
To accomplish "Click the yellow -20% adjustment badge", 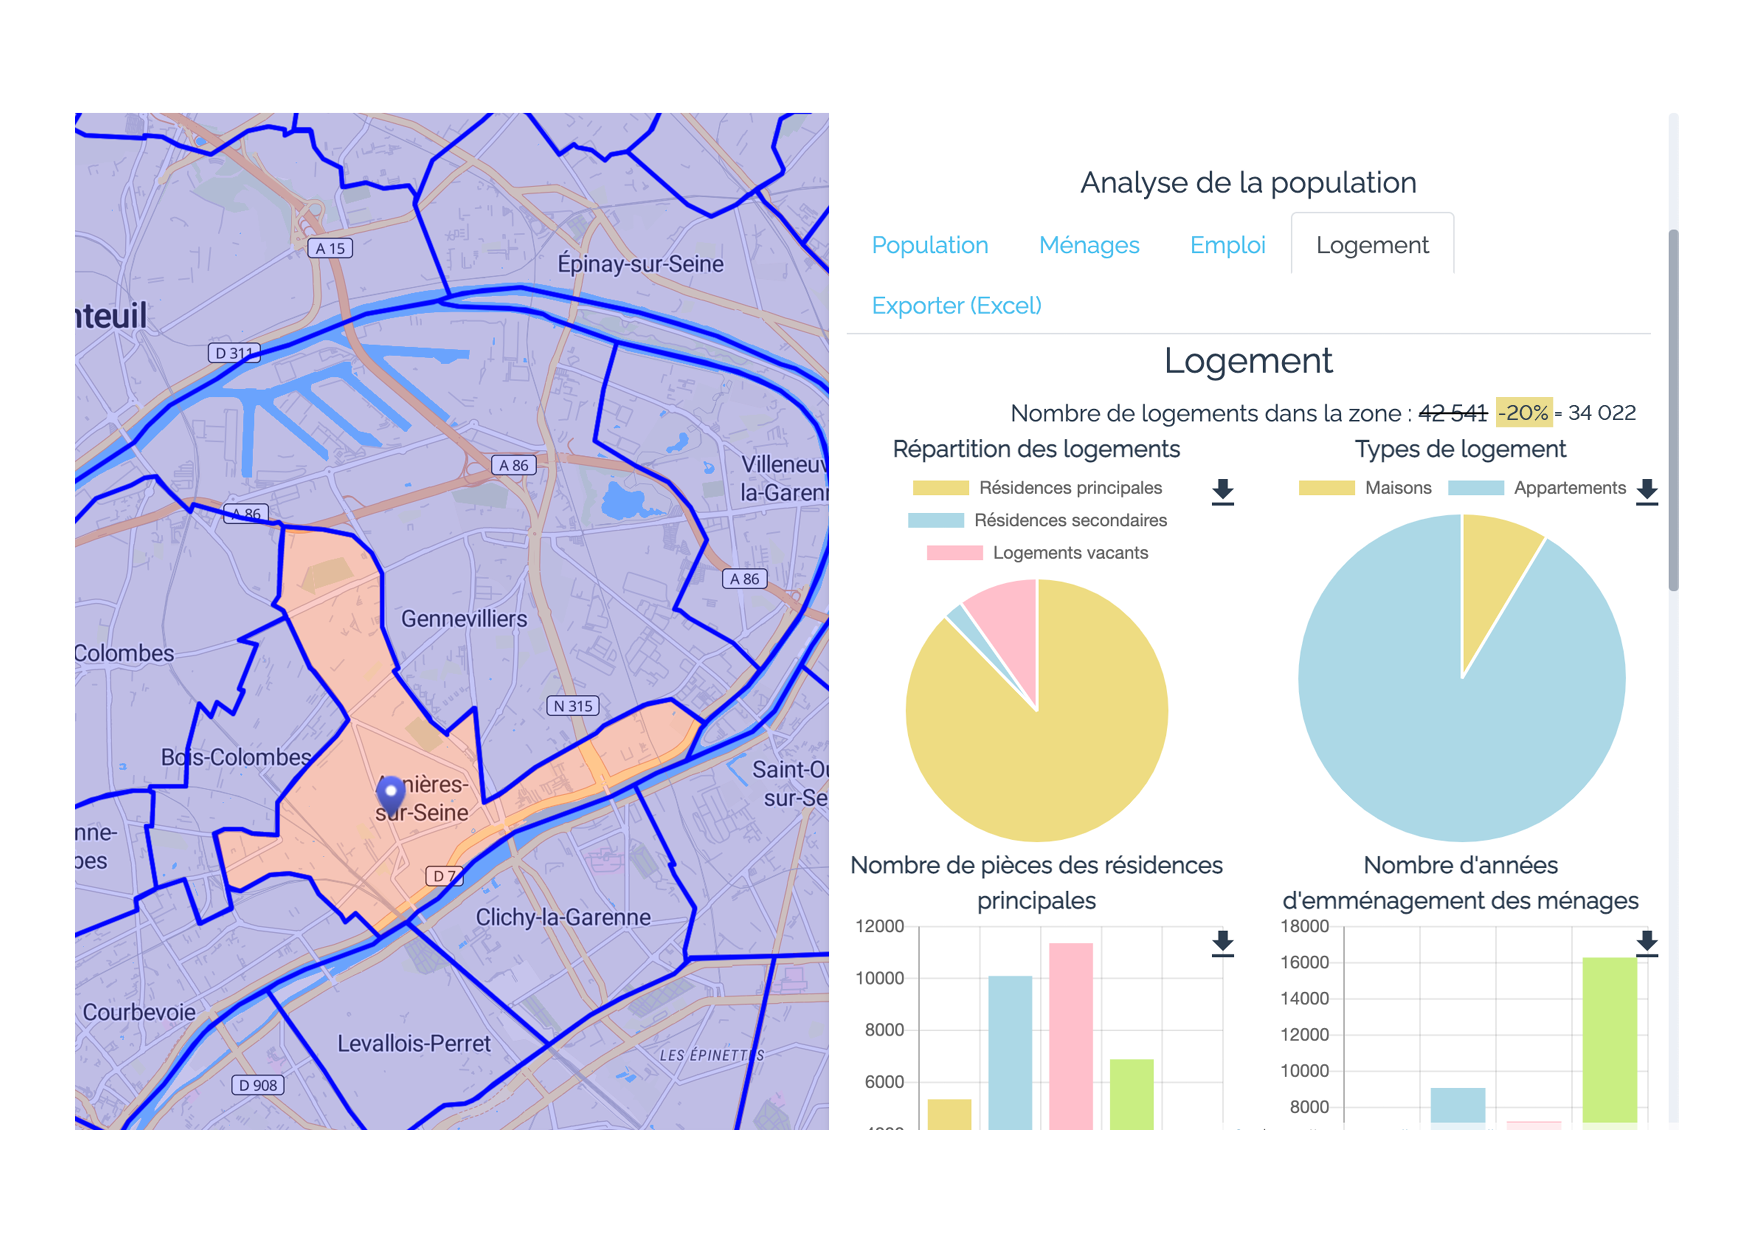I will coord(1523,413).
